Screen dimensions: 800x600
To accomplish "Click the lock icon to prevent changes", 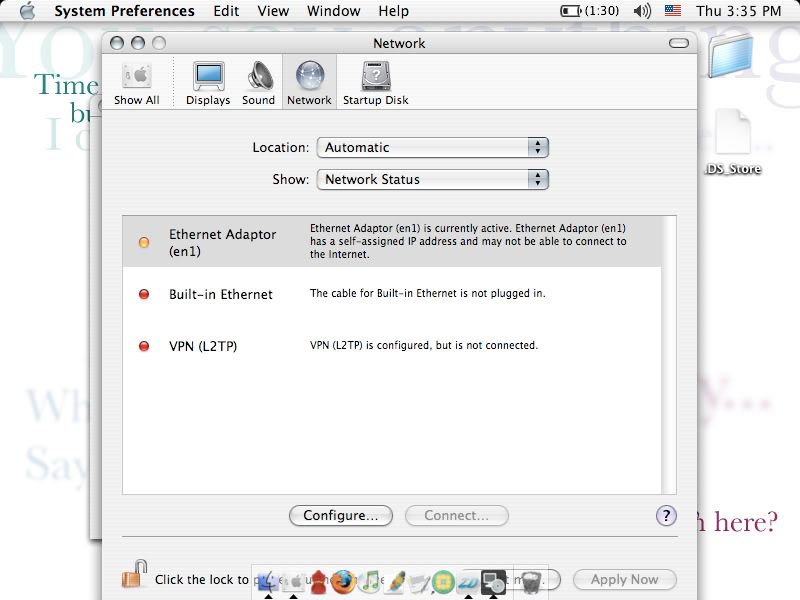I will coord(134,574).
